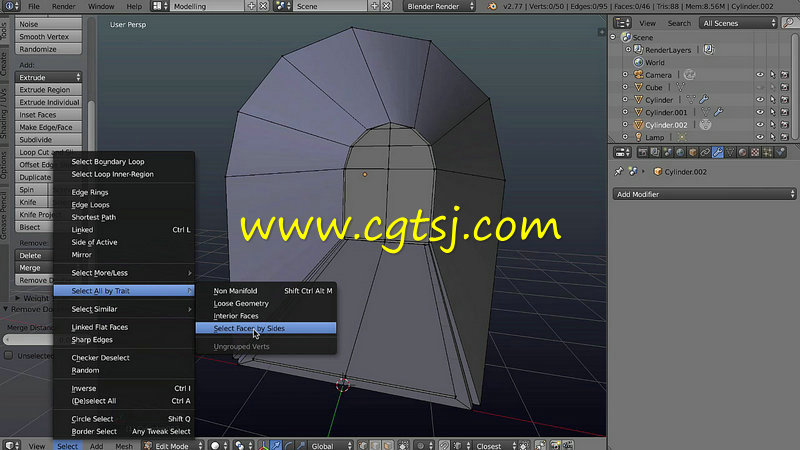
Task: Open the Closest snap target dropdown
Action: (495, 445)
